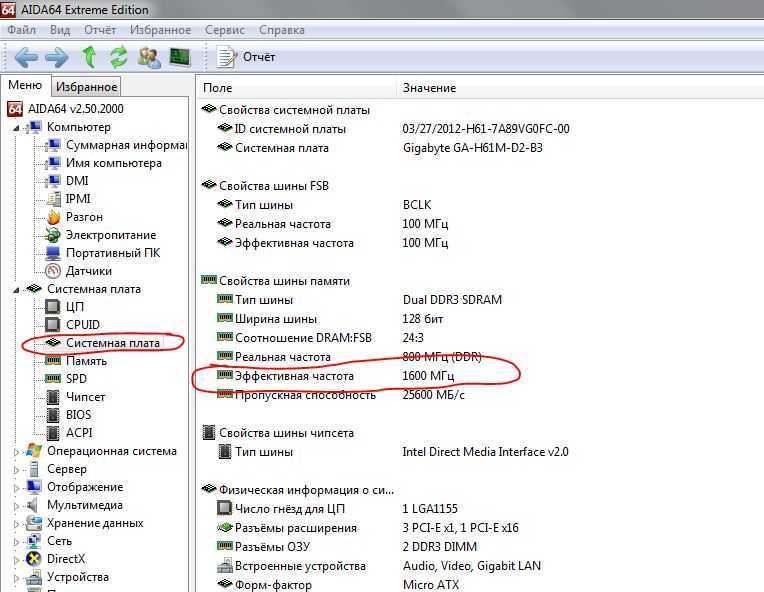Click the Память memory module icon
Image resolution: width=764 pixels, height=592 pixels.
tap(53, 361)
